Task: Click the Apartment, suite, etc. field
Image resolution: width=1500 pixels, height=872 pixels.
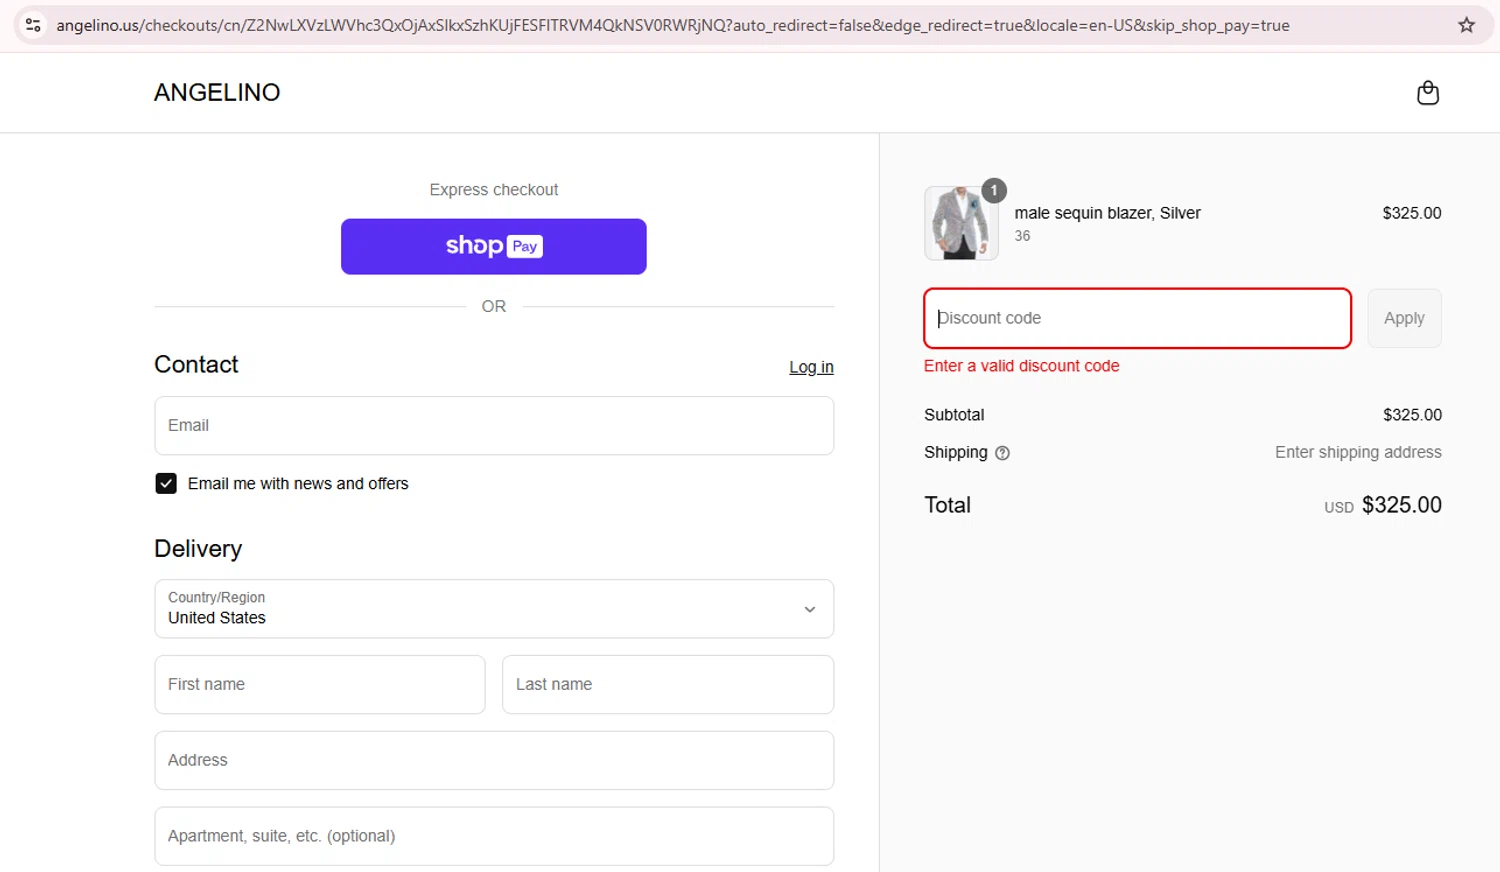Action: click(494, 837)
